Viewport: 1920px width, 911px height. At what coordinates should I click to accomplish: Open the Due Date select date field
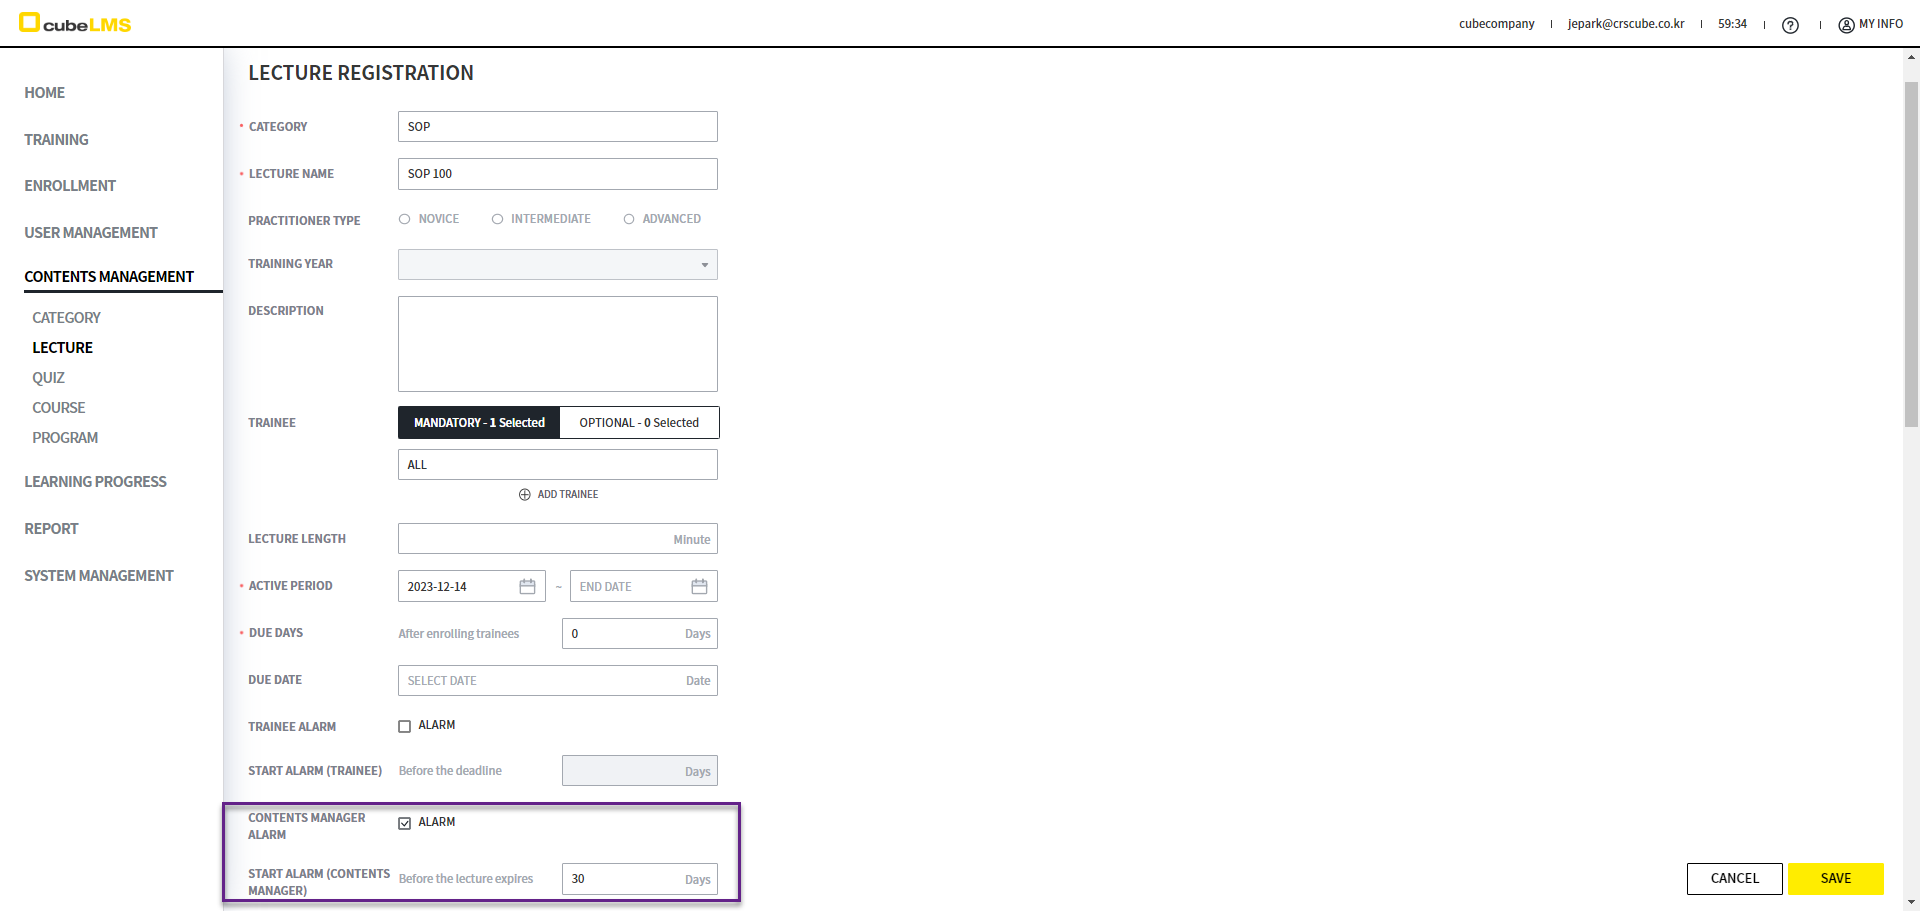[x=557, y=681]
